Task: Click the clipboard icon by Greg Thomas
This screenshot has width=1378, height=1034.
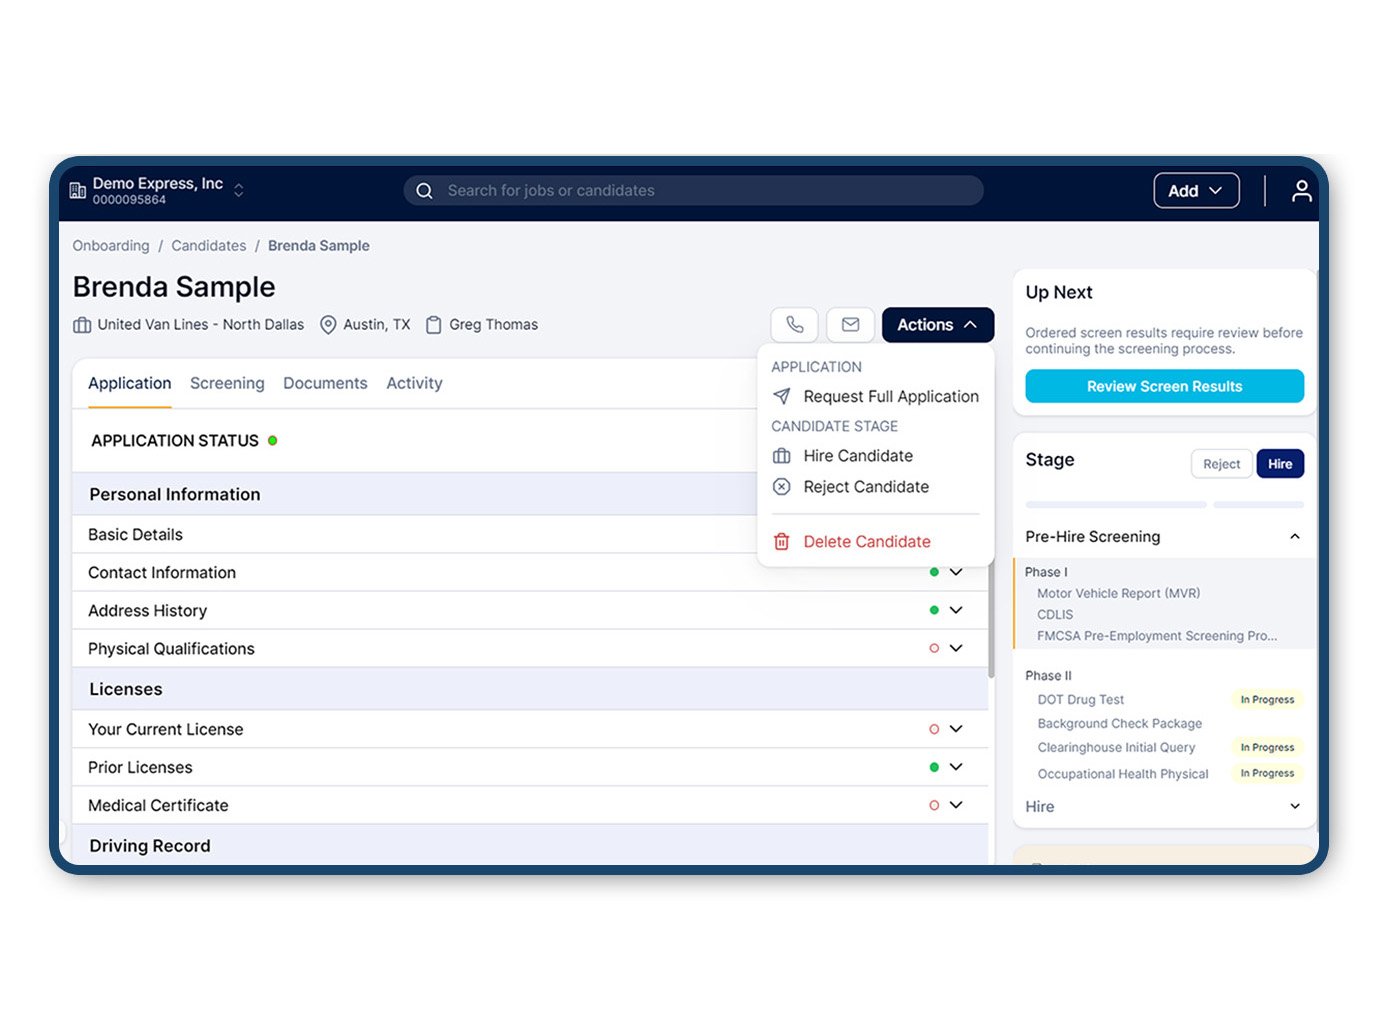Action: (x=434, y=325)
